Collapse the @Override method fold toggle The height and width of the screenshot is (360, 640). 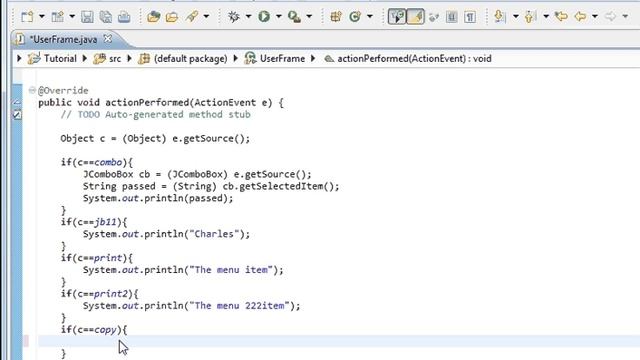pyautogui.click(x=32, y=90)
